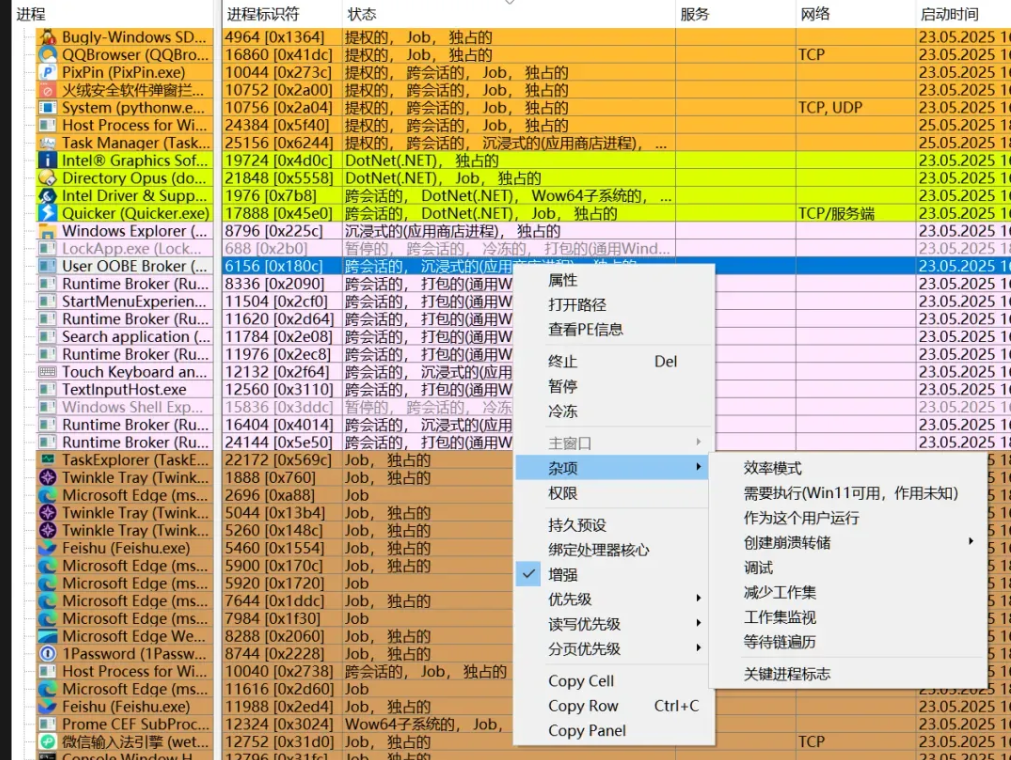Click the Twinkle Tray icon for PID 1888
The width and height of the screenshot is (1011, 760).
(x=48, y=478)
